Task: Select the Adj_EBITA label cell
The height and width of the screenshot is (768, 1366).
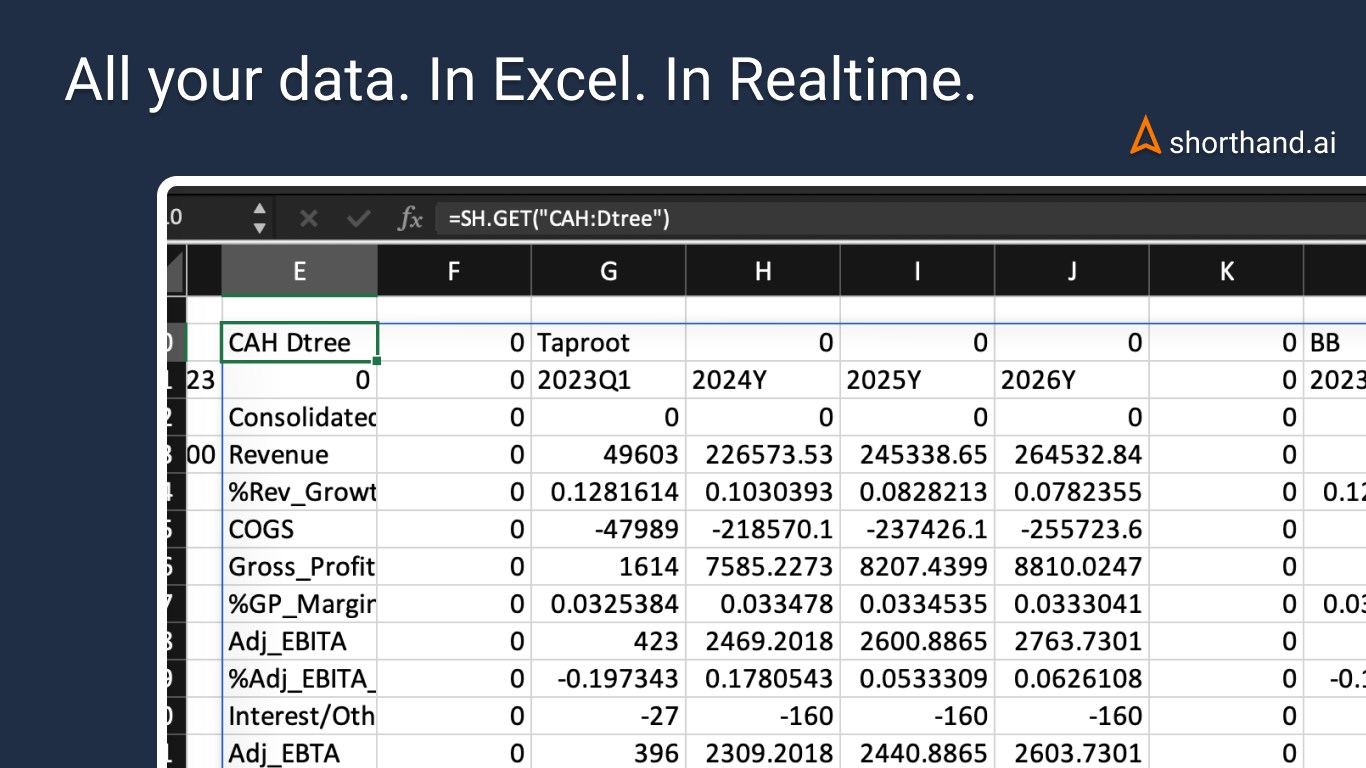Action: point(299,641)
